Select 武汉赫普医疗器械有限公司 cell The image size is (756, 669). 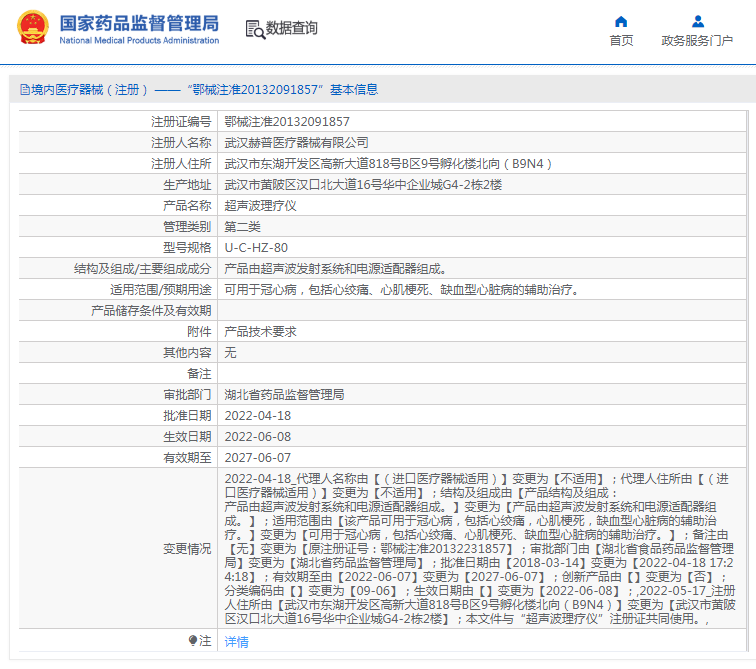pyautogui.click(x=297, y=143)
